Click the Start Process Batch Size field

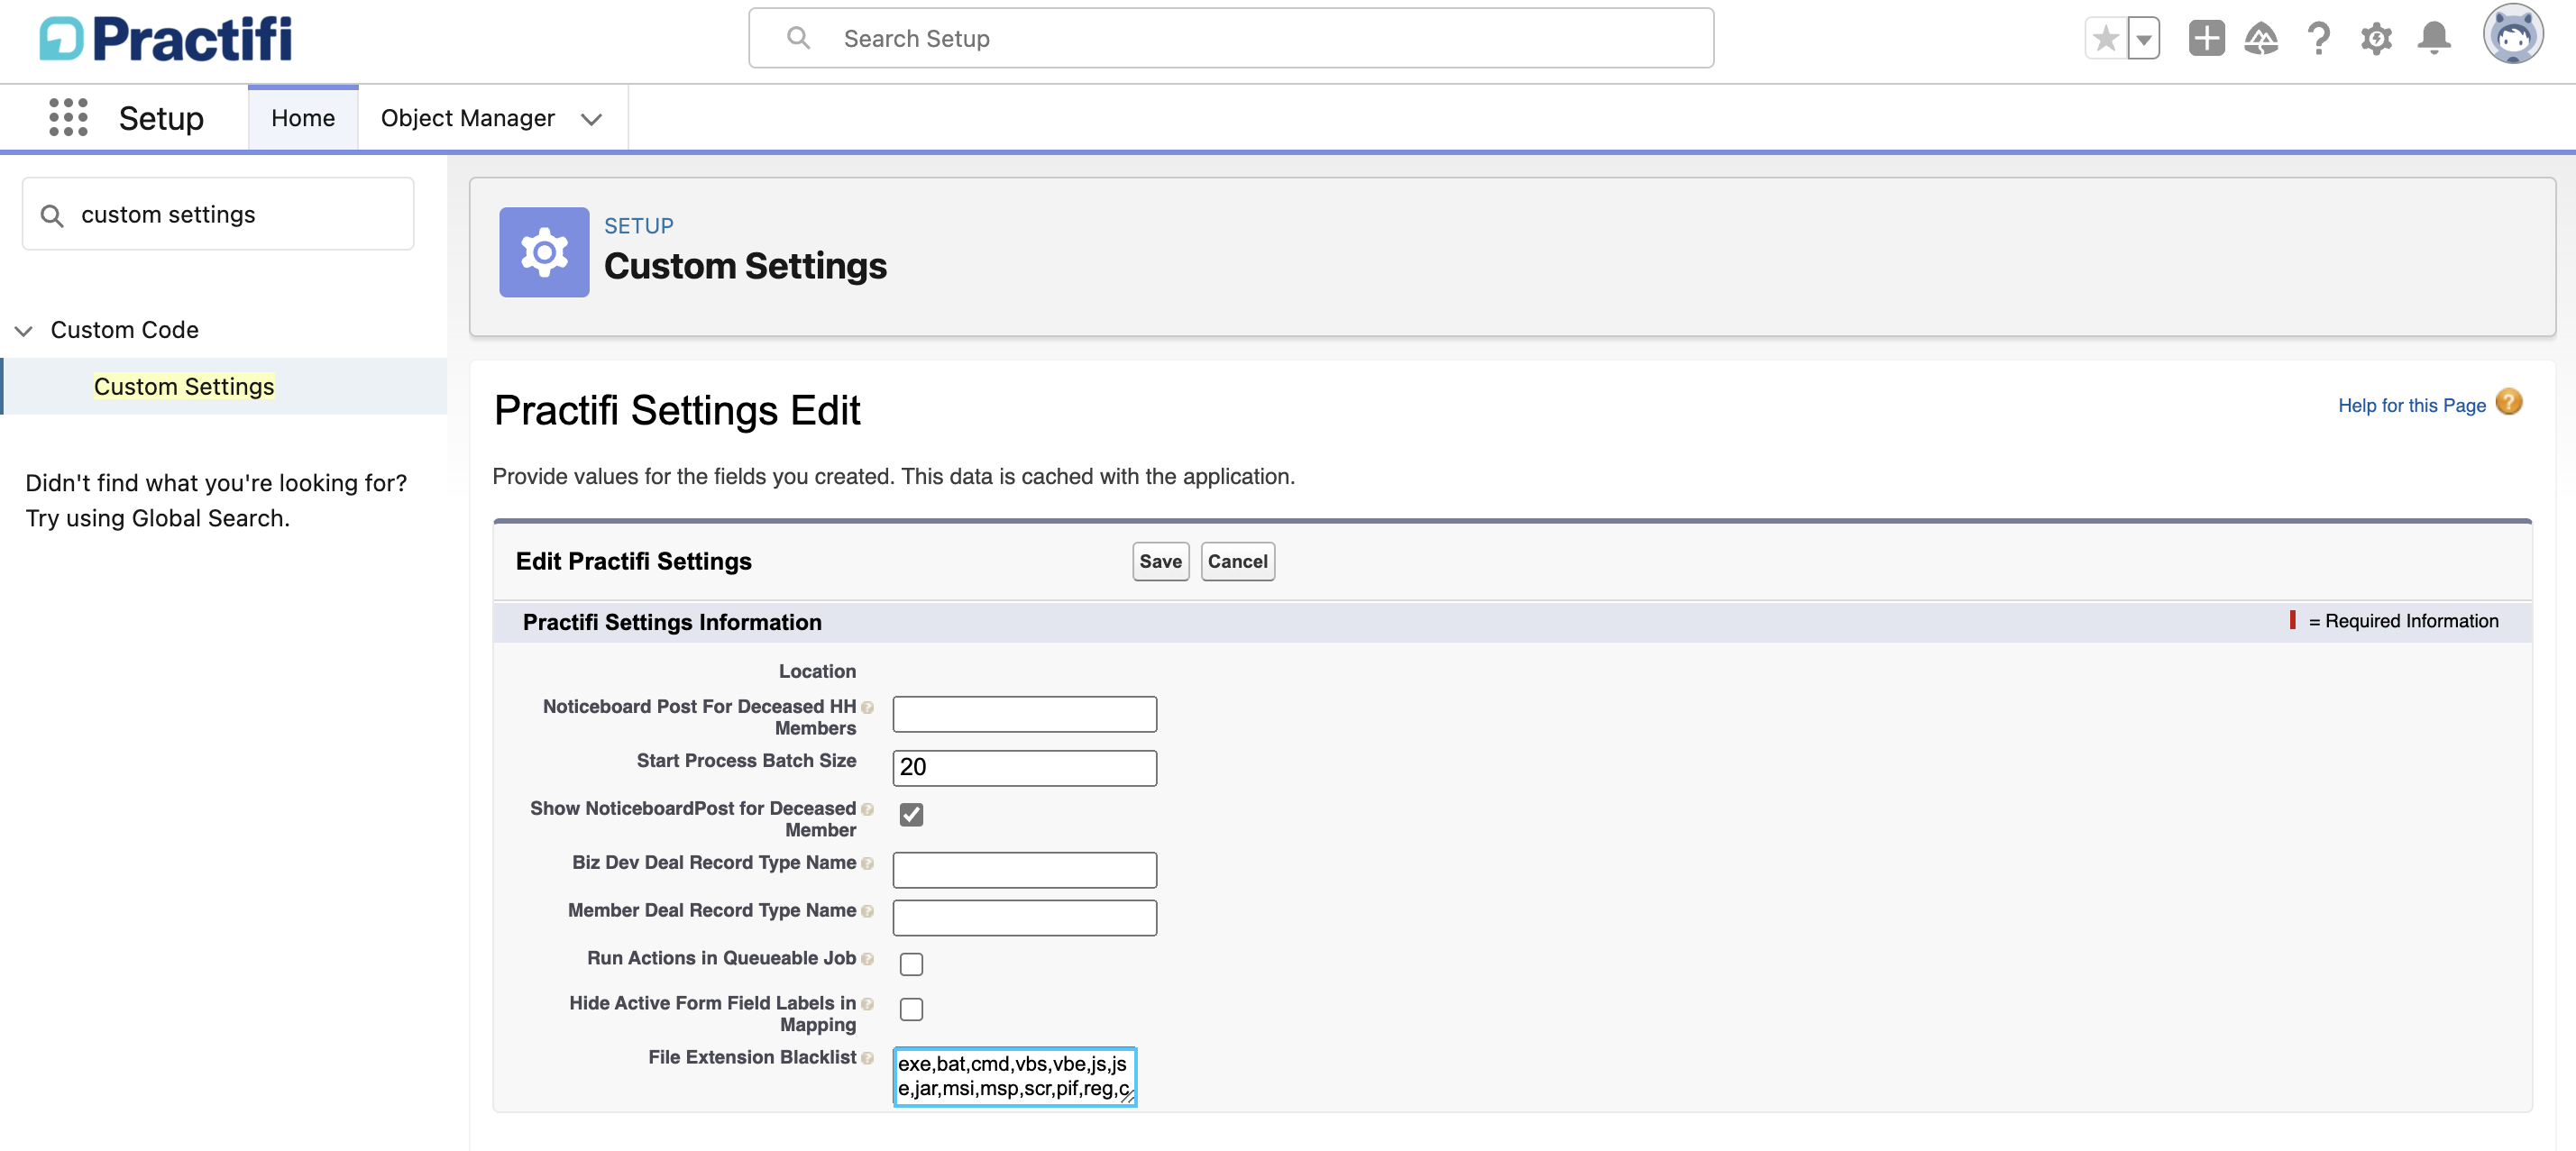1024,768
